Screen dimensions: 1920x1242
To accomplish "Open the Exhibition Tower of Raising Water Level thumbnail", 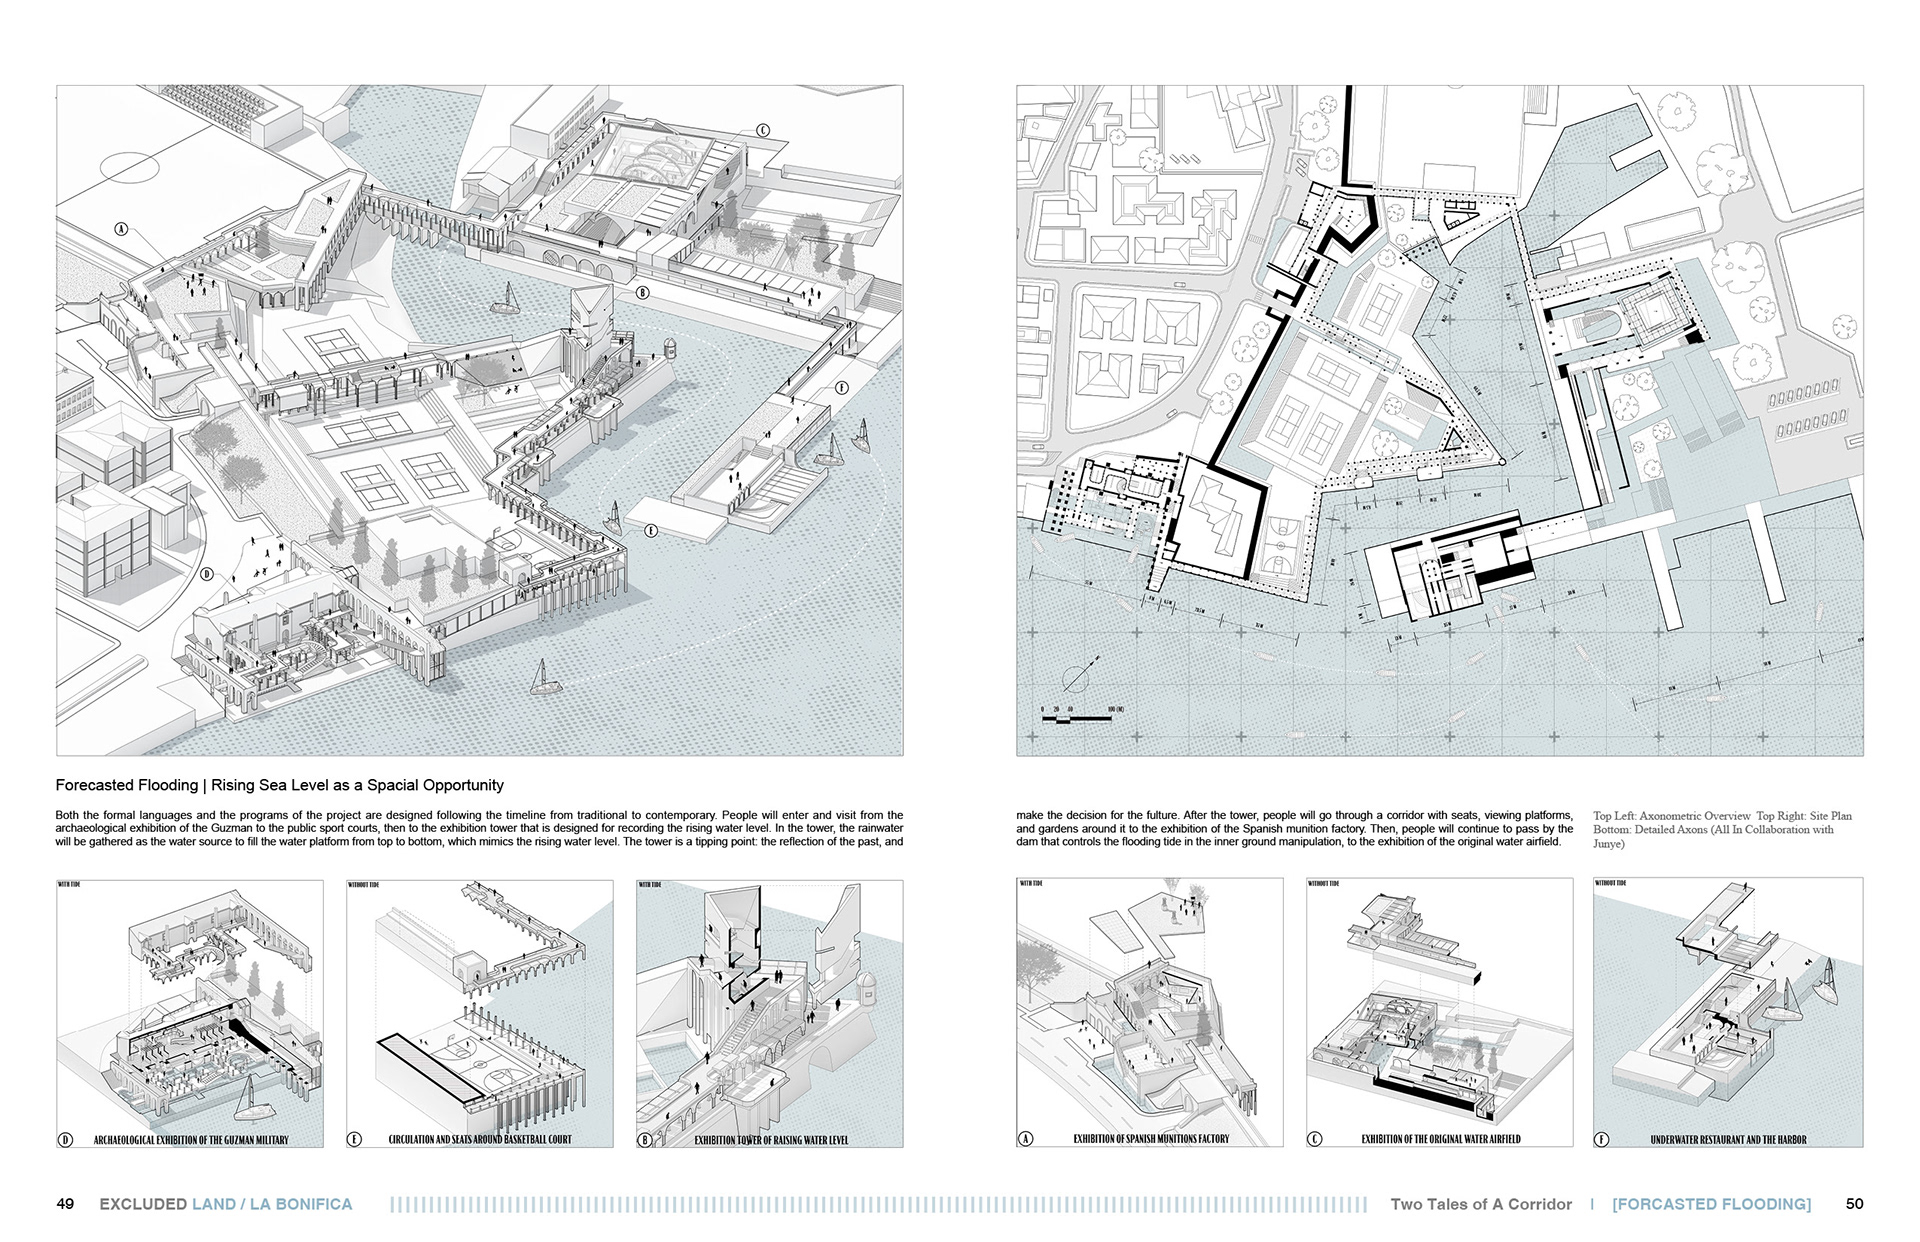I will 769,1012.
